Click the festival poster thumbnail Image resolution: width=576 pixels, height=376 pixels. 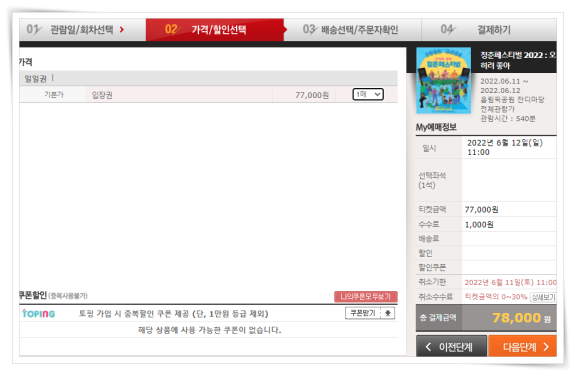(x=443, y=80)
